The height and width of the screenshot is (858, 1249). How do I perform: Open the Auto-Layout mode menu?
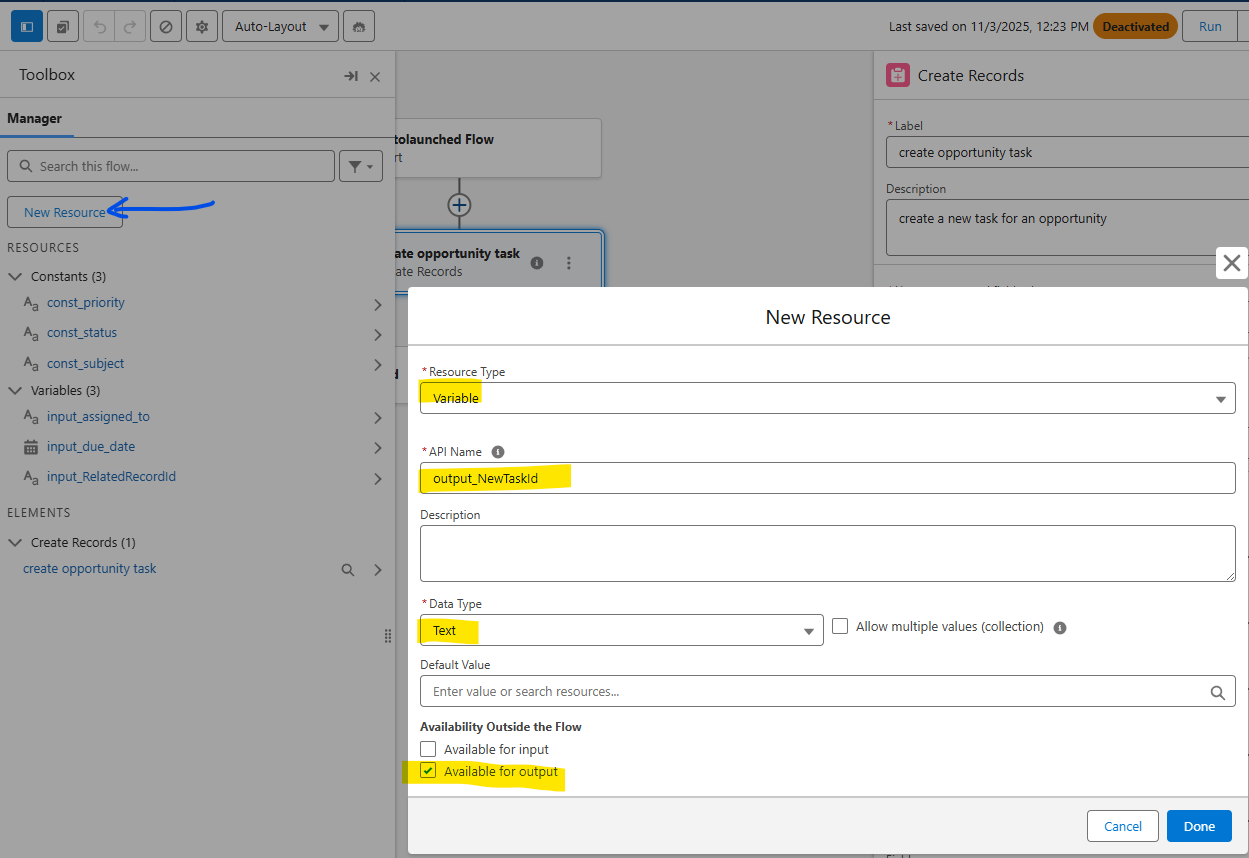pyautogui.click(x=280, y=27)
